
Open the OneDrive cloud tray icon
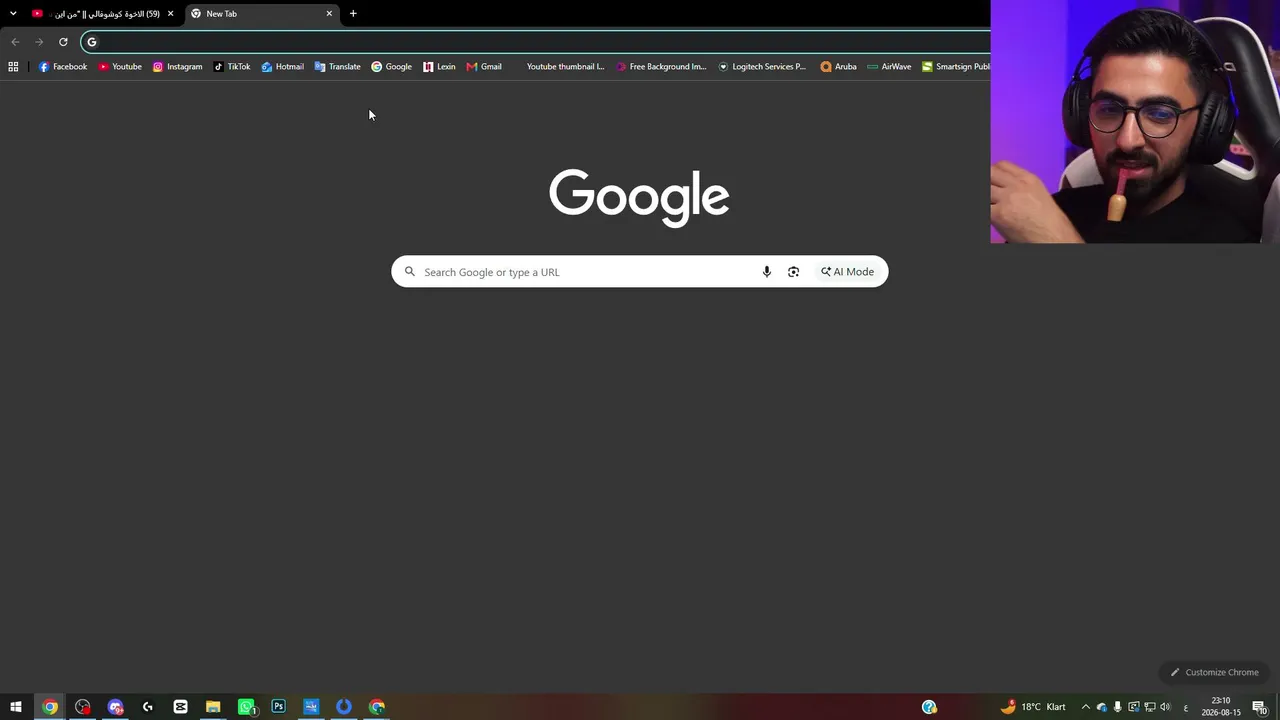tap(1102, 707)
